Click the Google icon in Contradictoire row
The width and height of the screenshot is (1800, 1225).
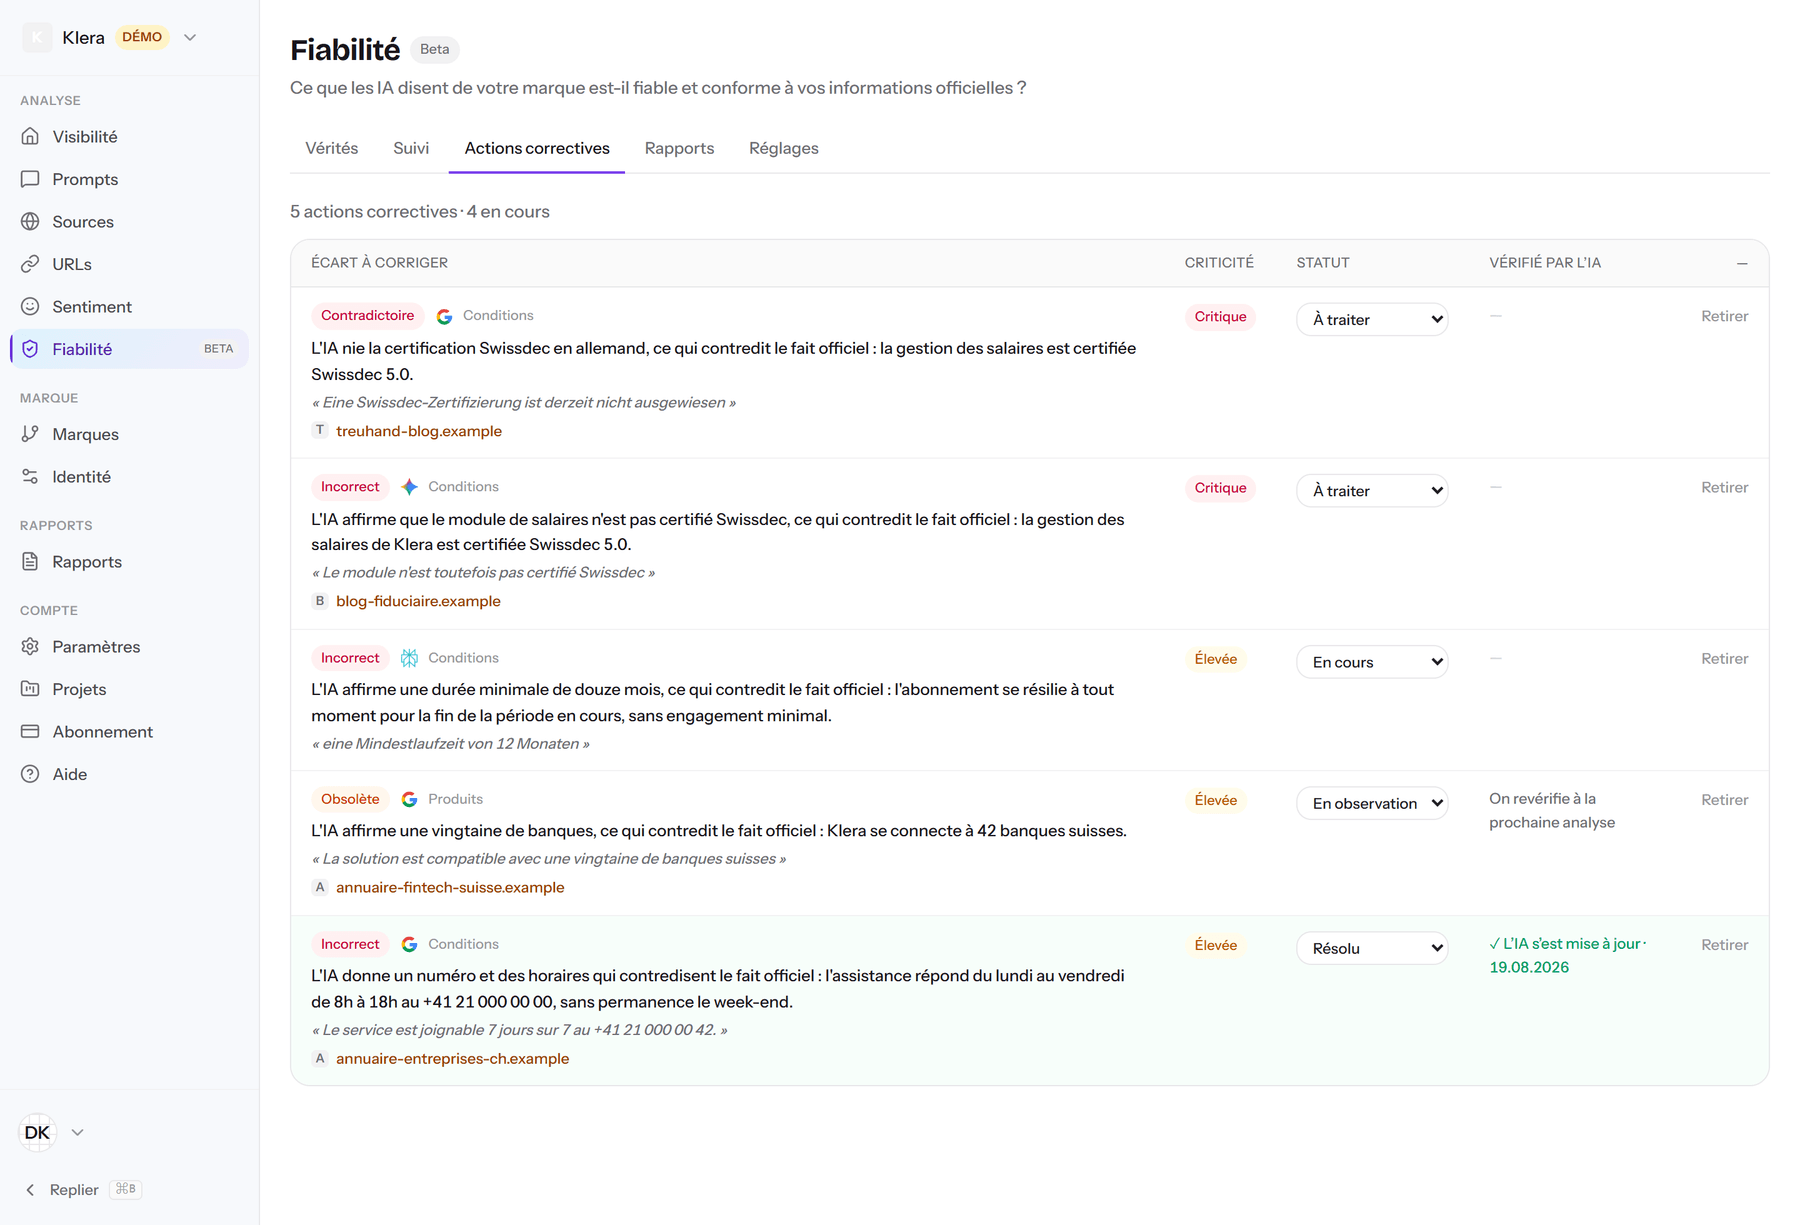pos(444,316)
